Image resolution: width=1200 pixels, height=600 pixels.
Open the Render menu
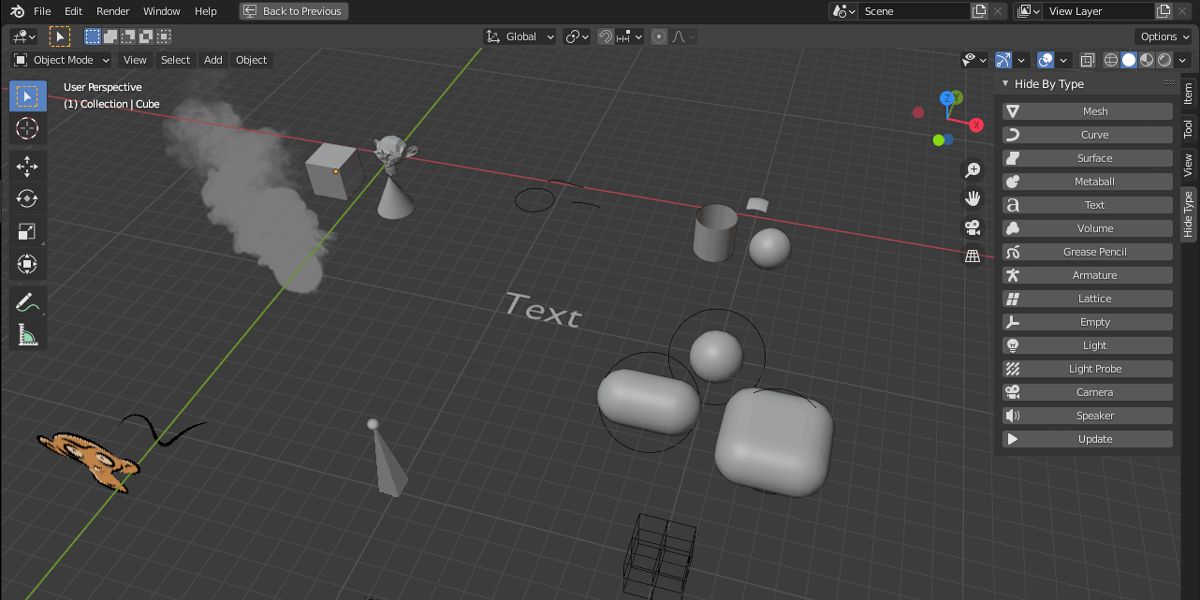tap(113, 11)
